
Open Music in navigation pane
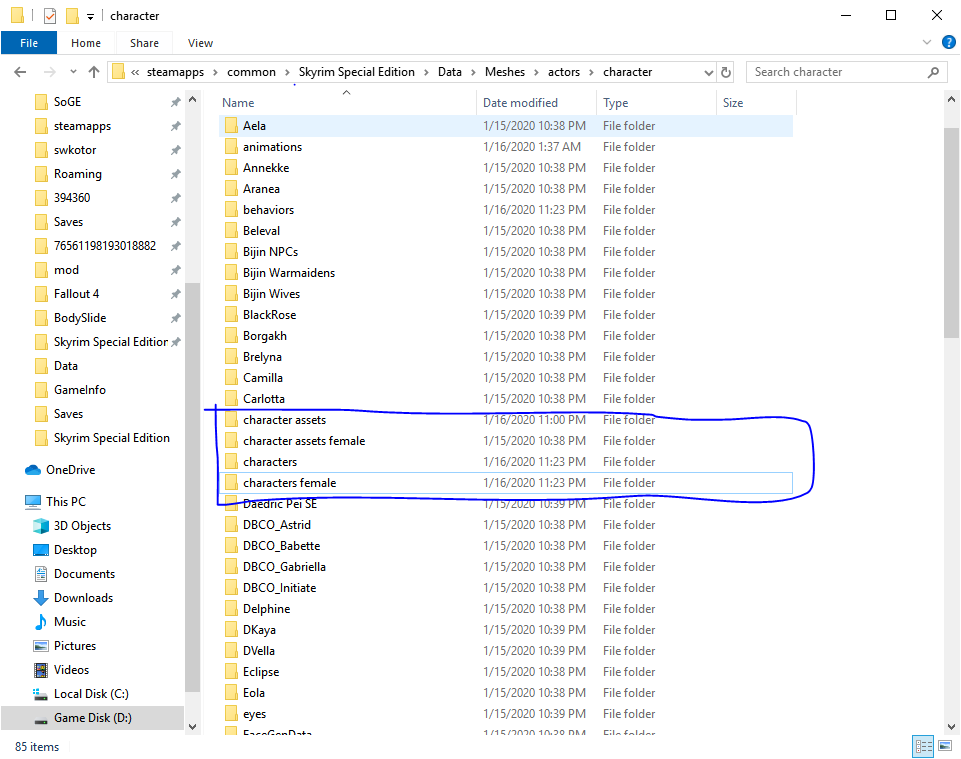[69, 622]
